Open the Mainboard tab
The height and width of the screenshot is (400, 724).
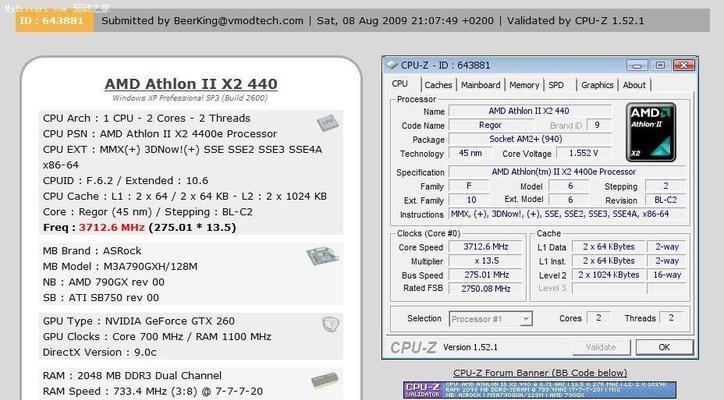(481, 85)
